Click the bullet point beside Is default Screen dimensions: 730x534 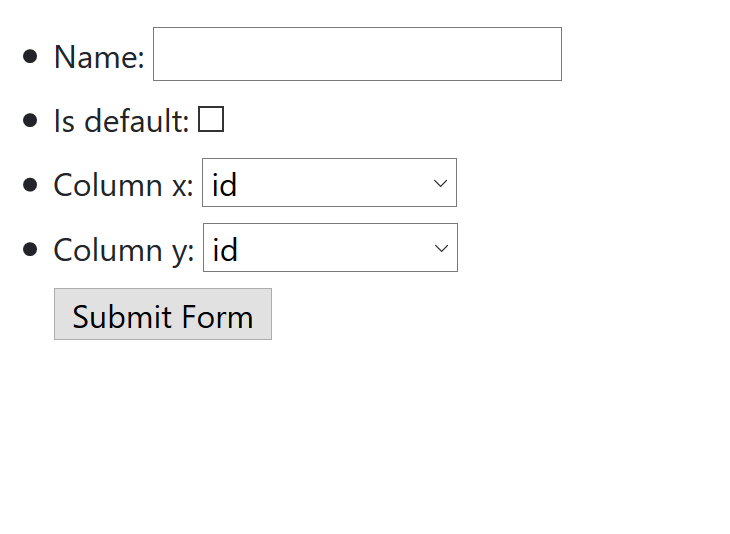[30, 120]
